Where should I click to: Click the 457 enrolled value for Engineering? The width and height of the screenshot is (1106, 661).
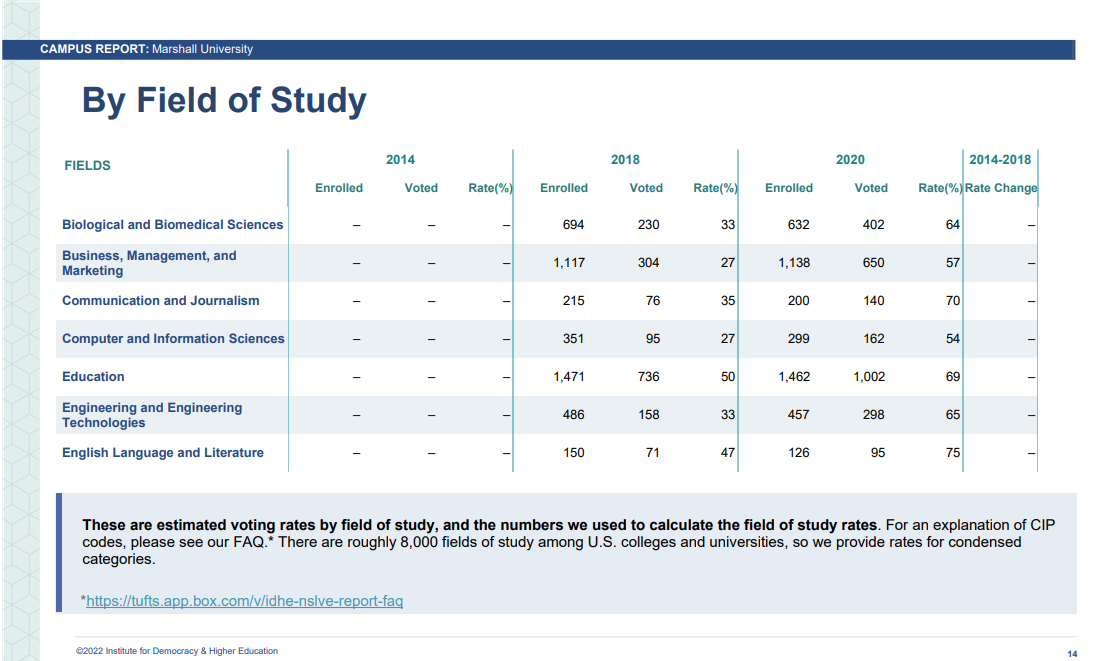pyautogui.click(x=798, y=416)
